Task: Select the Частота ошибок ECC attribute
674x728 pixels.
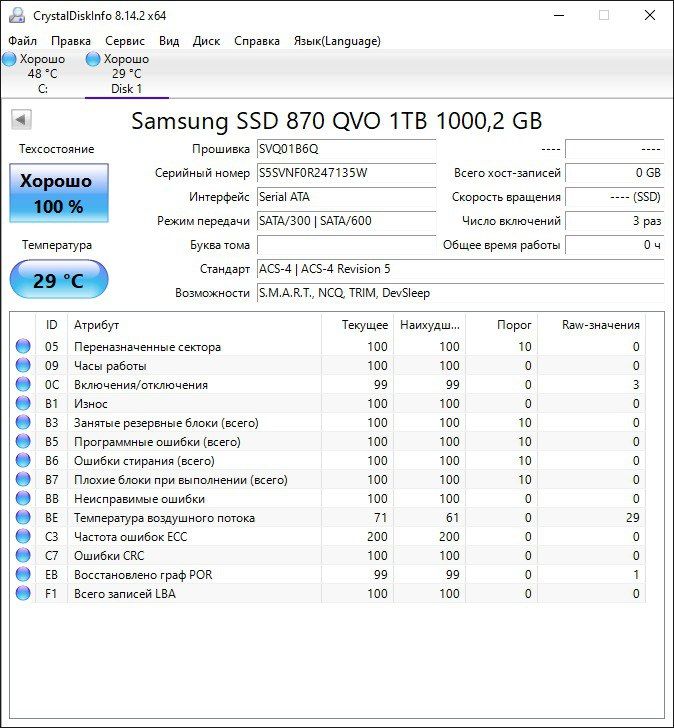Action: click(x=130, y=537)
